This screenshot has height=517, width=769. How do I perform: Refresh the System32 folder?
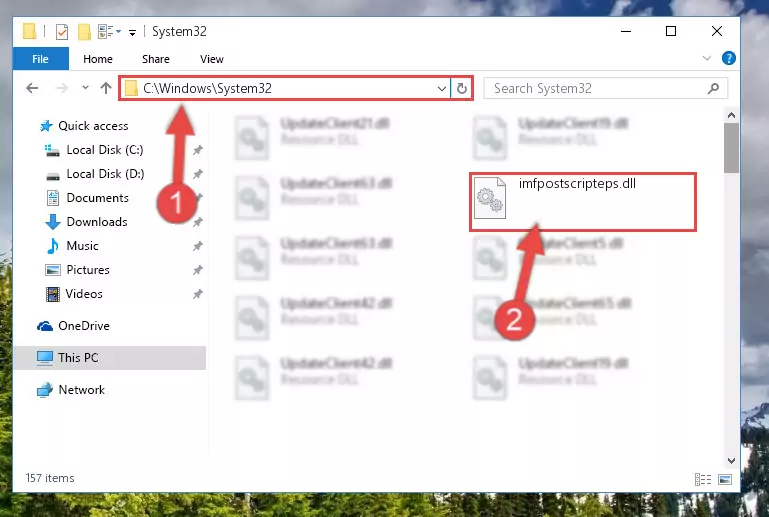[461, 88]
